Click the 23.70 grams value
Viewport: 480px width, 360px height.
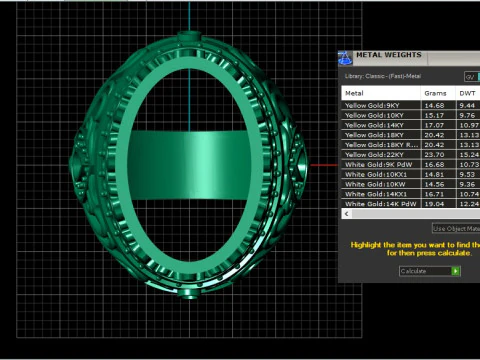coord(434,155)
